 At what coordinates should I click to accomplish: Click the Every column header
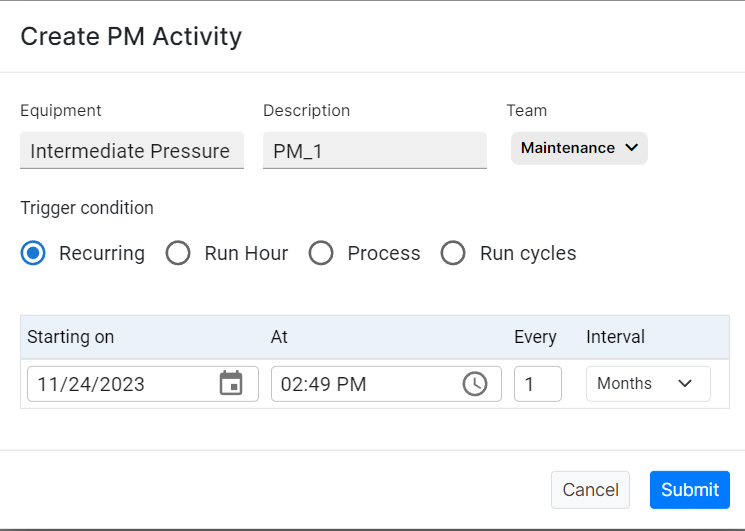point(535,337)
